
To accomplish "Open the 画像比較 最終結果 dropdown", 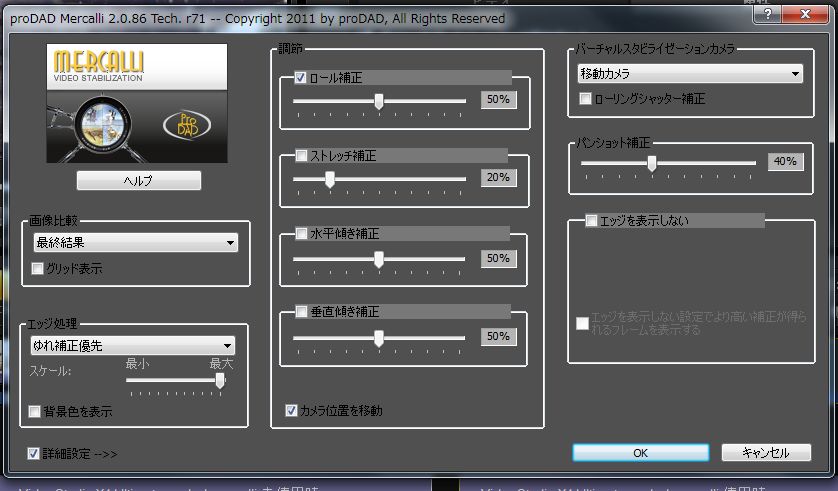I will (136, 243).
